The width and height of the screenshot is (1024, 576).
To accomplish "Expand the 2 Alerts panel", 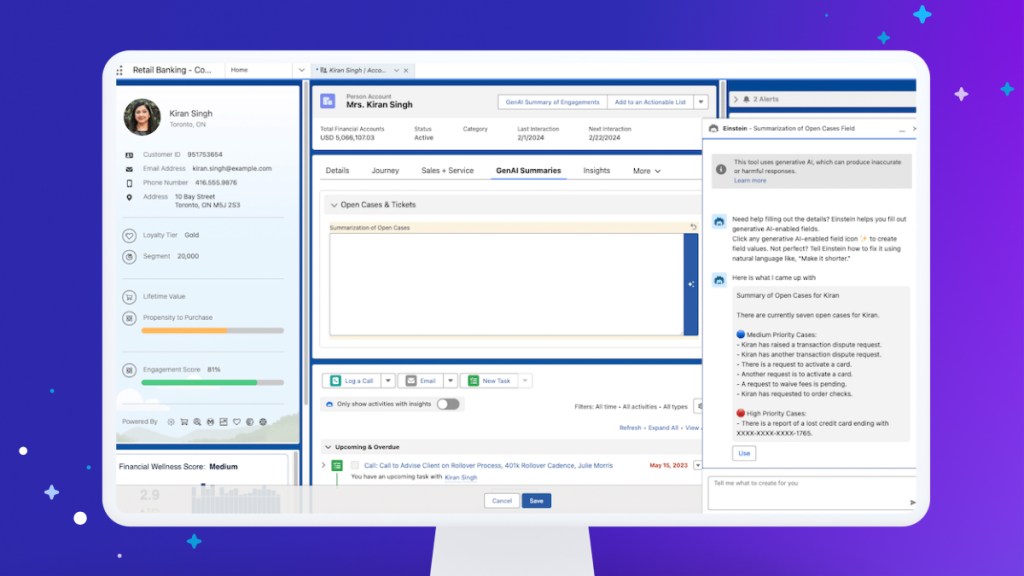I will click(734, 100).
